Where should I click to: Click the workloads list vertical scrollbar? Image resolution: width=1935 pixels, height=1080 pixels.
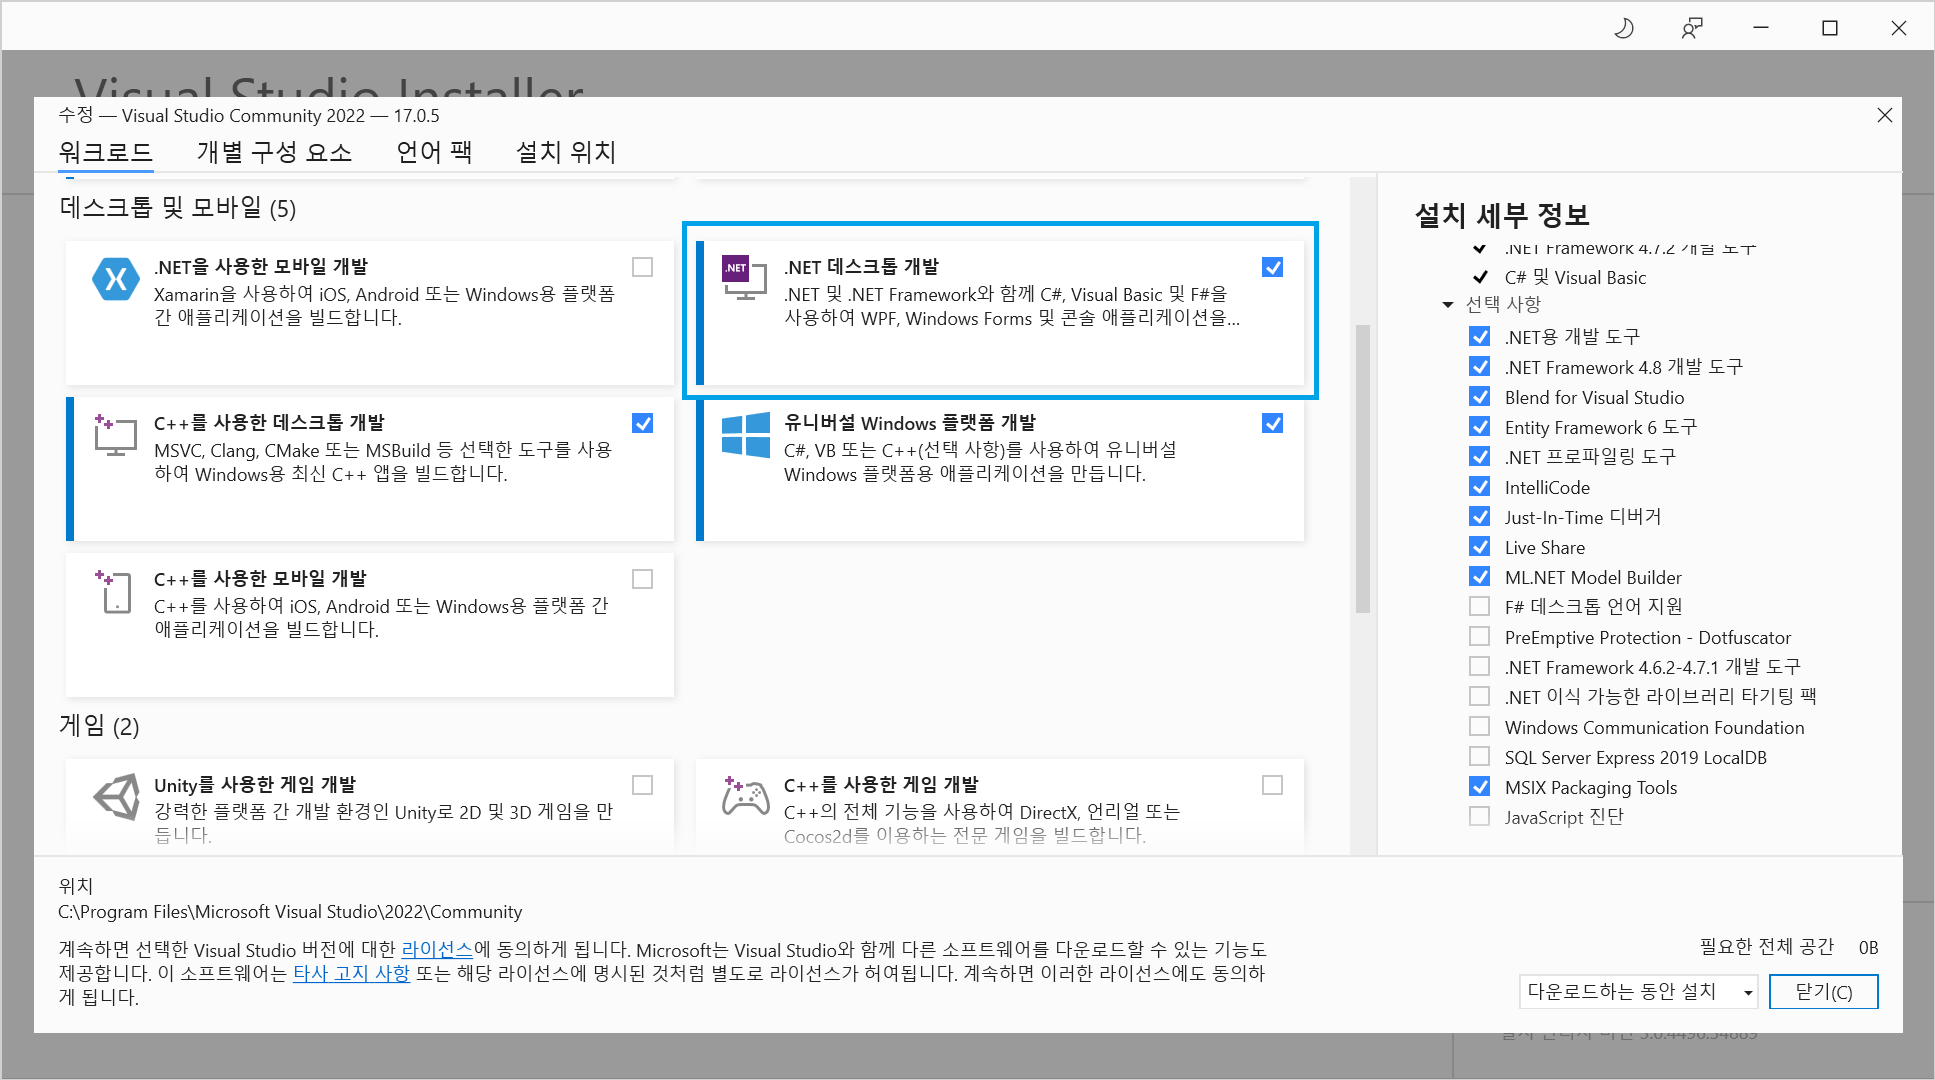tap(1362, 467)
